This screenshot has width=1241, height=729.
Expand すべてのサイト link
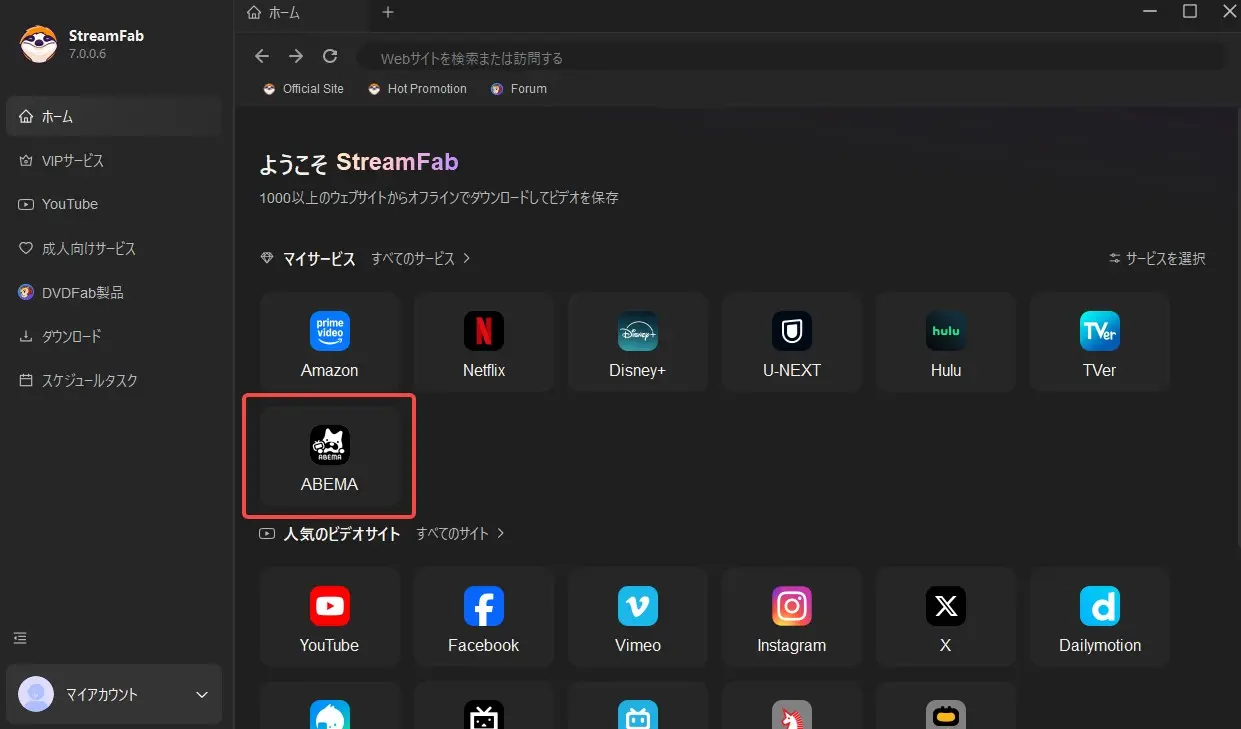coord(460,534)
